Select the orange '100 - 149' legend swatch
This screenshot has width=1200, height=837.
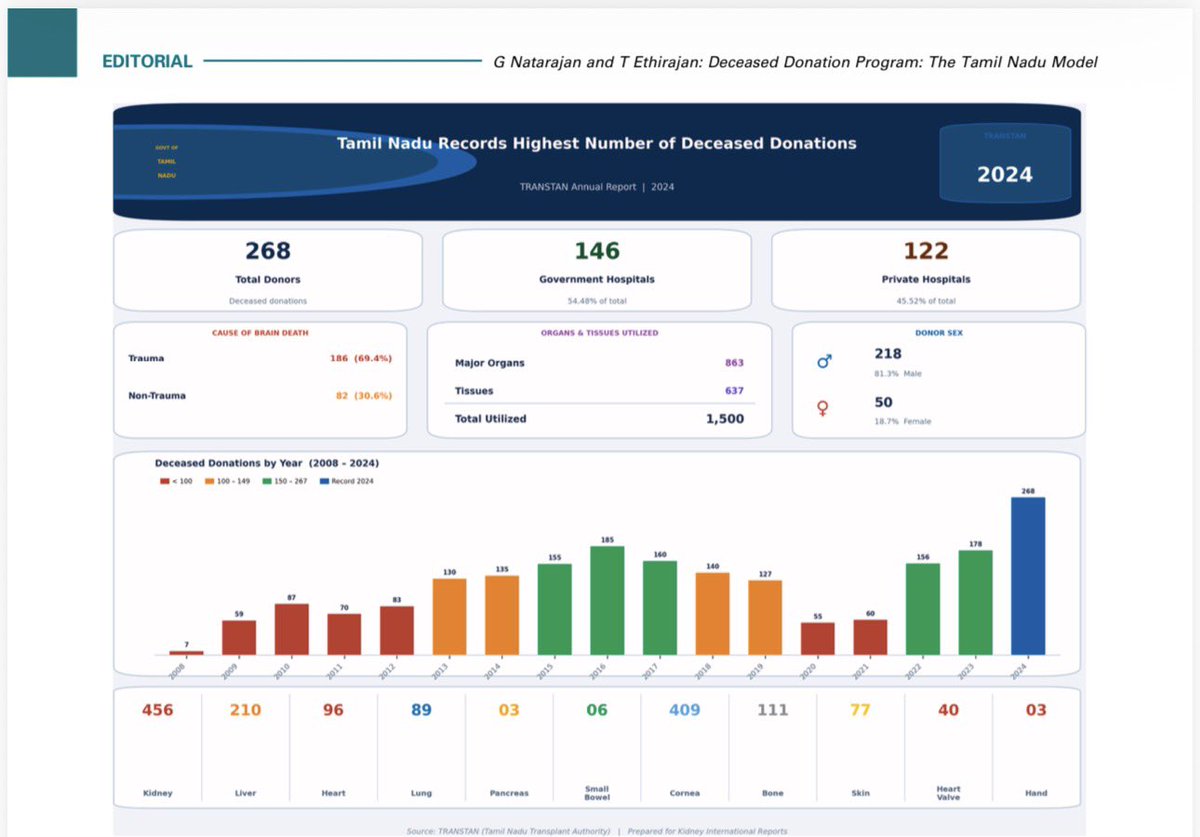(x=210, y=481)
